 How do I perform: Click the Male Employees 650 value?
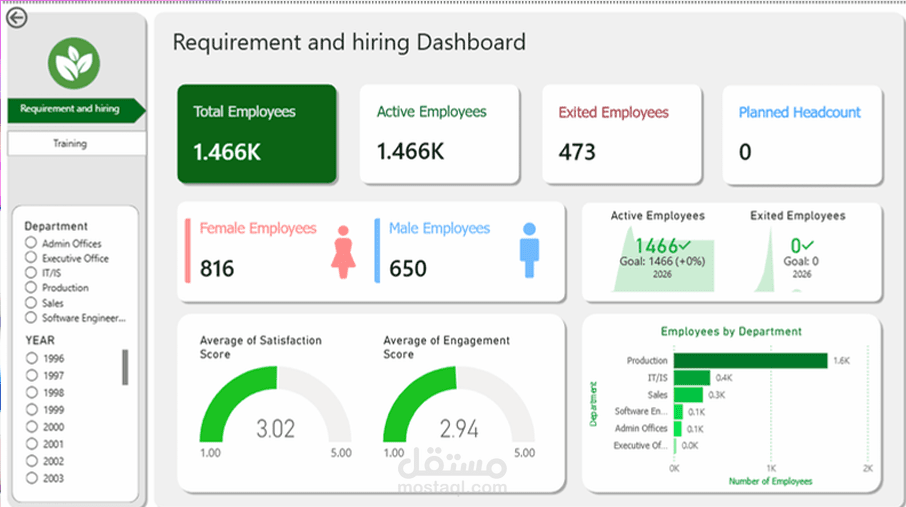click(408, 269)
